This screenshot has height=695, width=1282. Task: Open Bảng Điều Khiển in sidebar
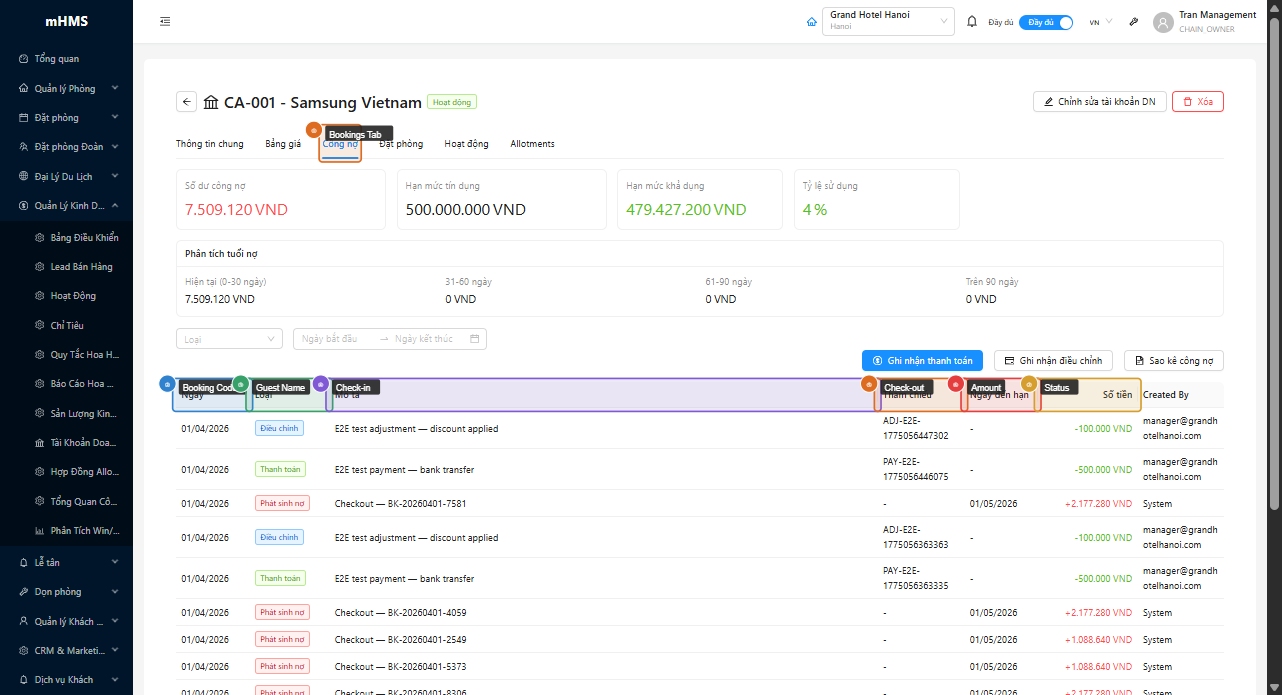(84, 238)
